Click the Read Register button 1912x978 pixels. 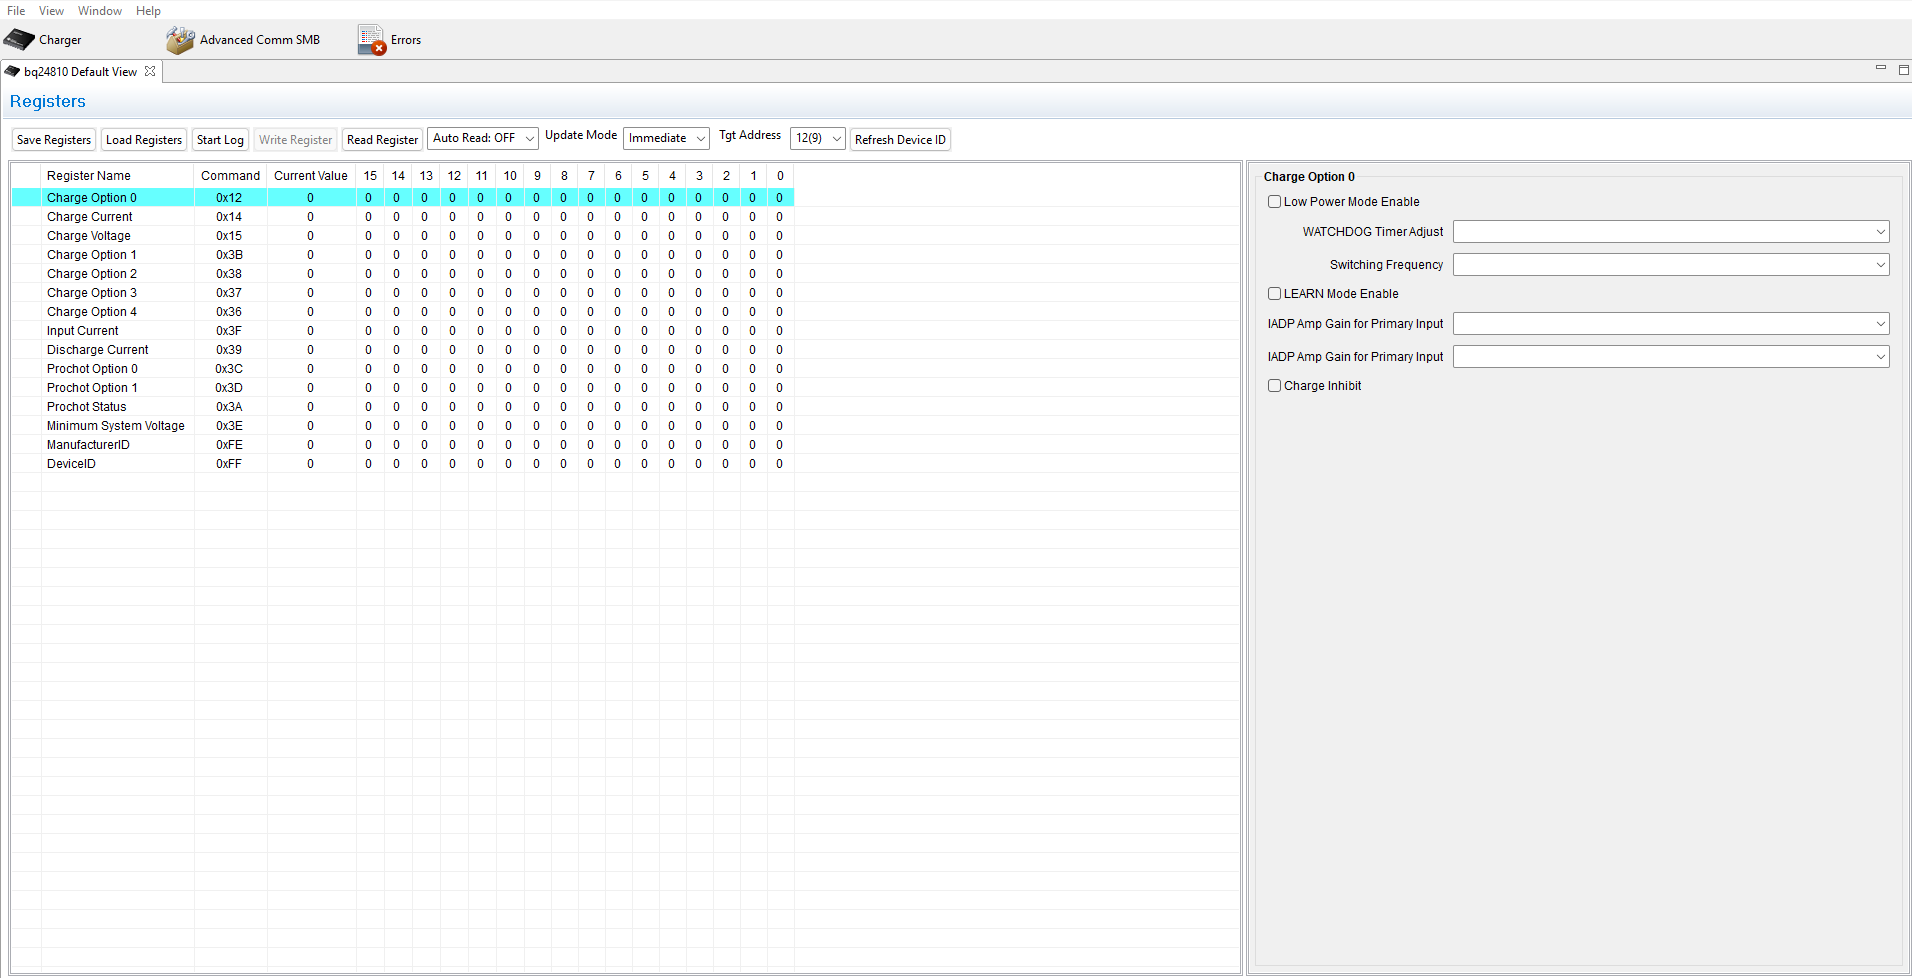click(382, 140)
